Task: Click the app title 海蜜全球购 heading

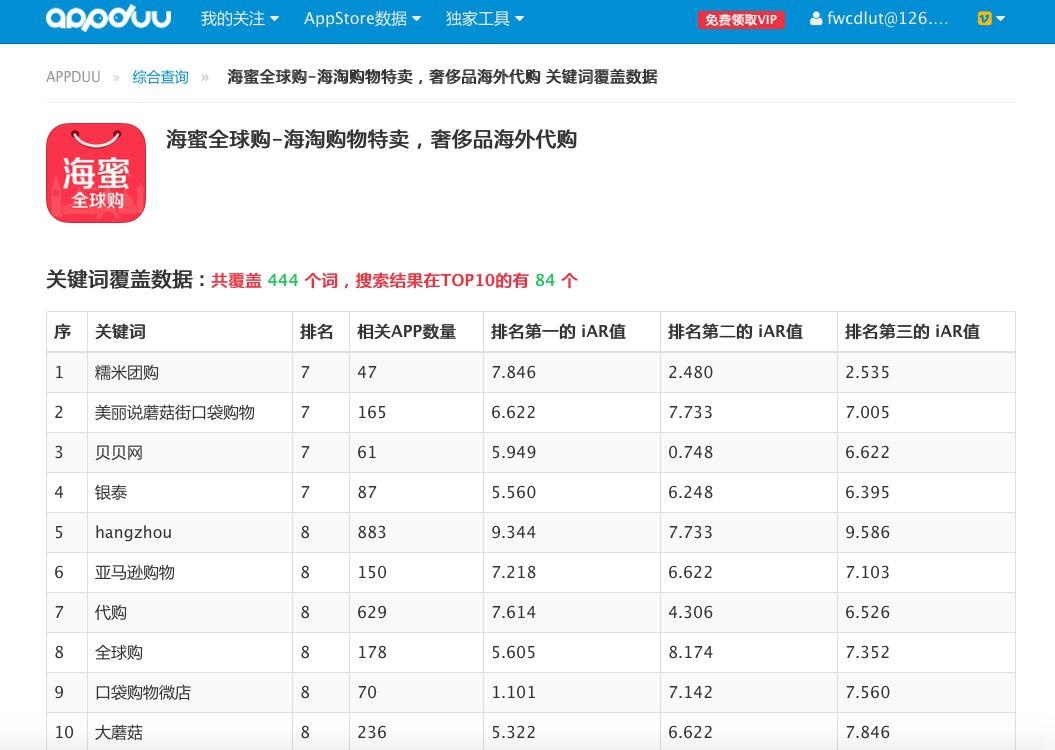Action: (371, 139)
